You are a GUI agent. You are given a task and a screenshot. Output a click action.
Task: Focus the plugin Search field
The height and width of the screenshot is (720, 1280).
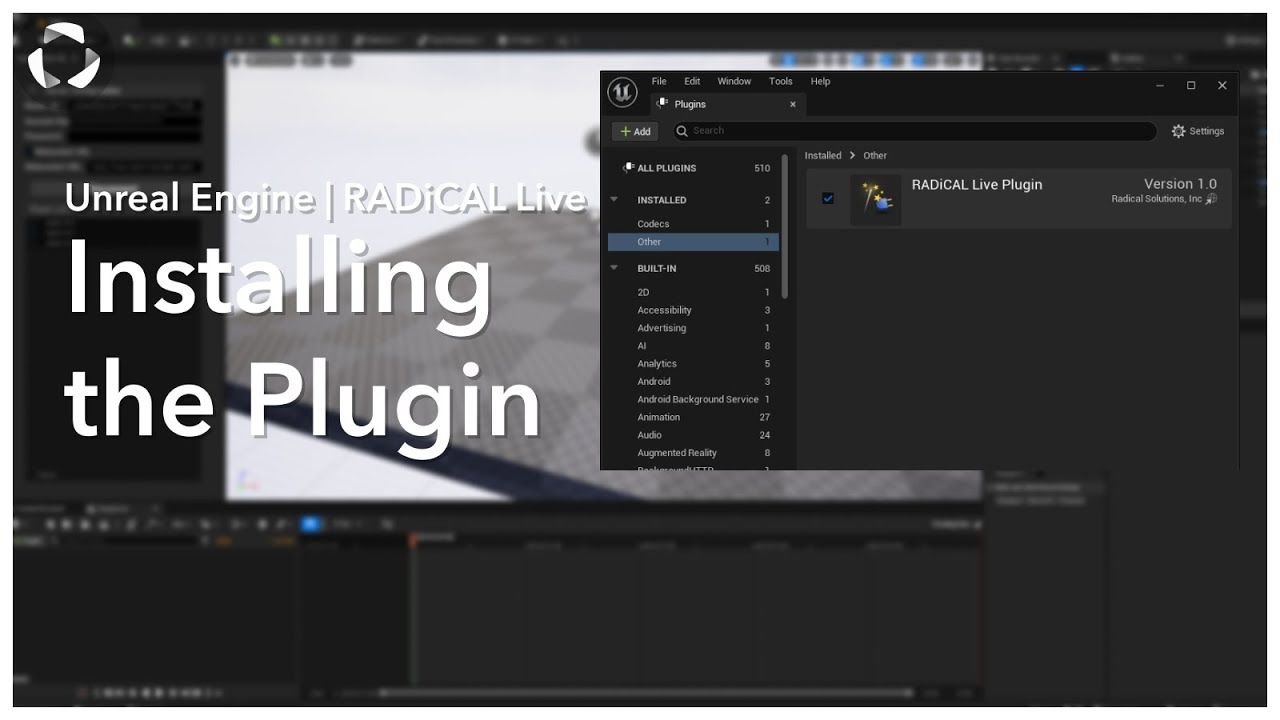coord(914,131)
